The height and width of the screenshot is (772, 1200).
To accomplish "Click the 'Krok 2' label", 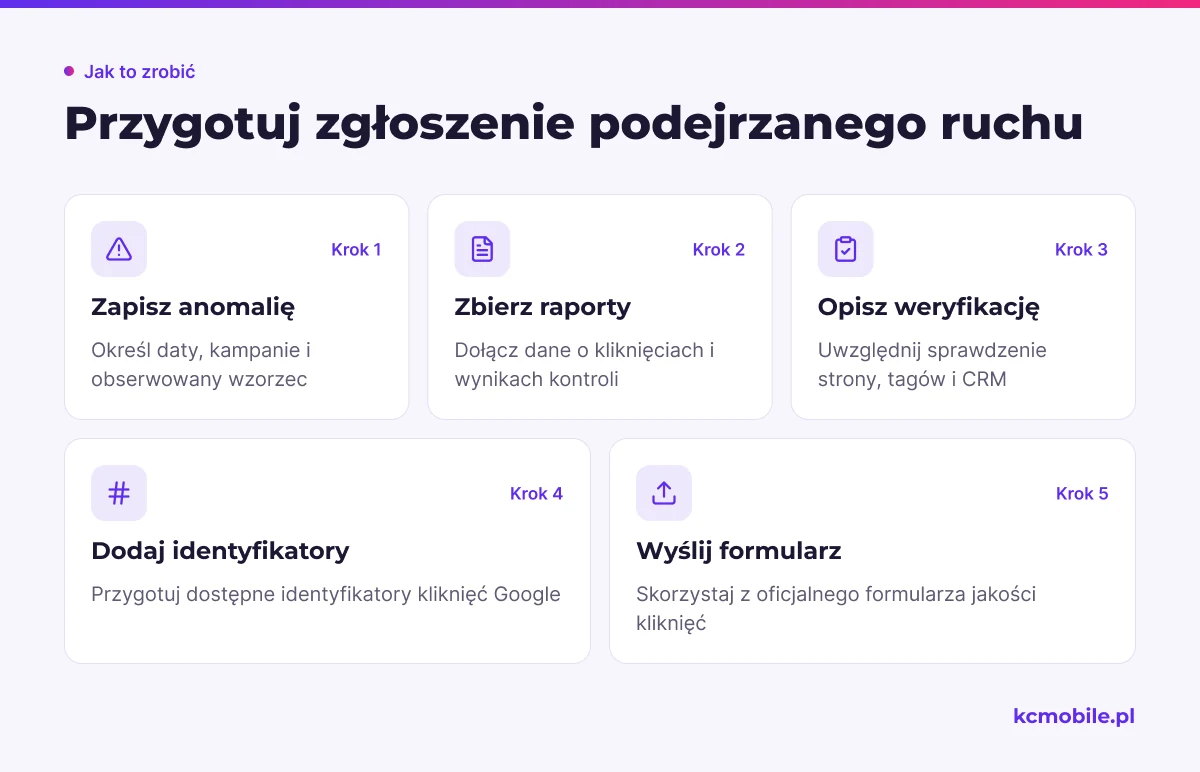I will 719,250.
